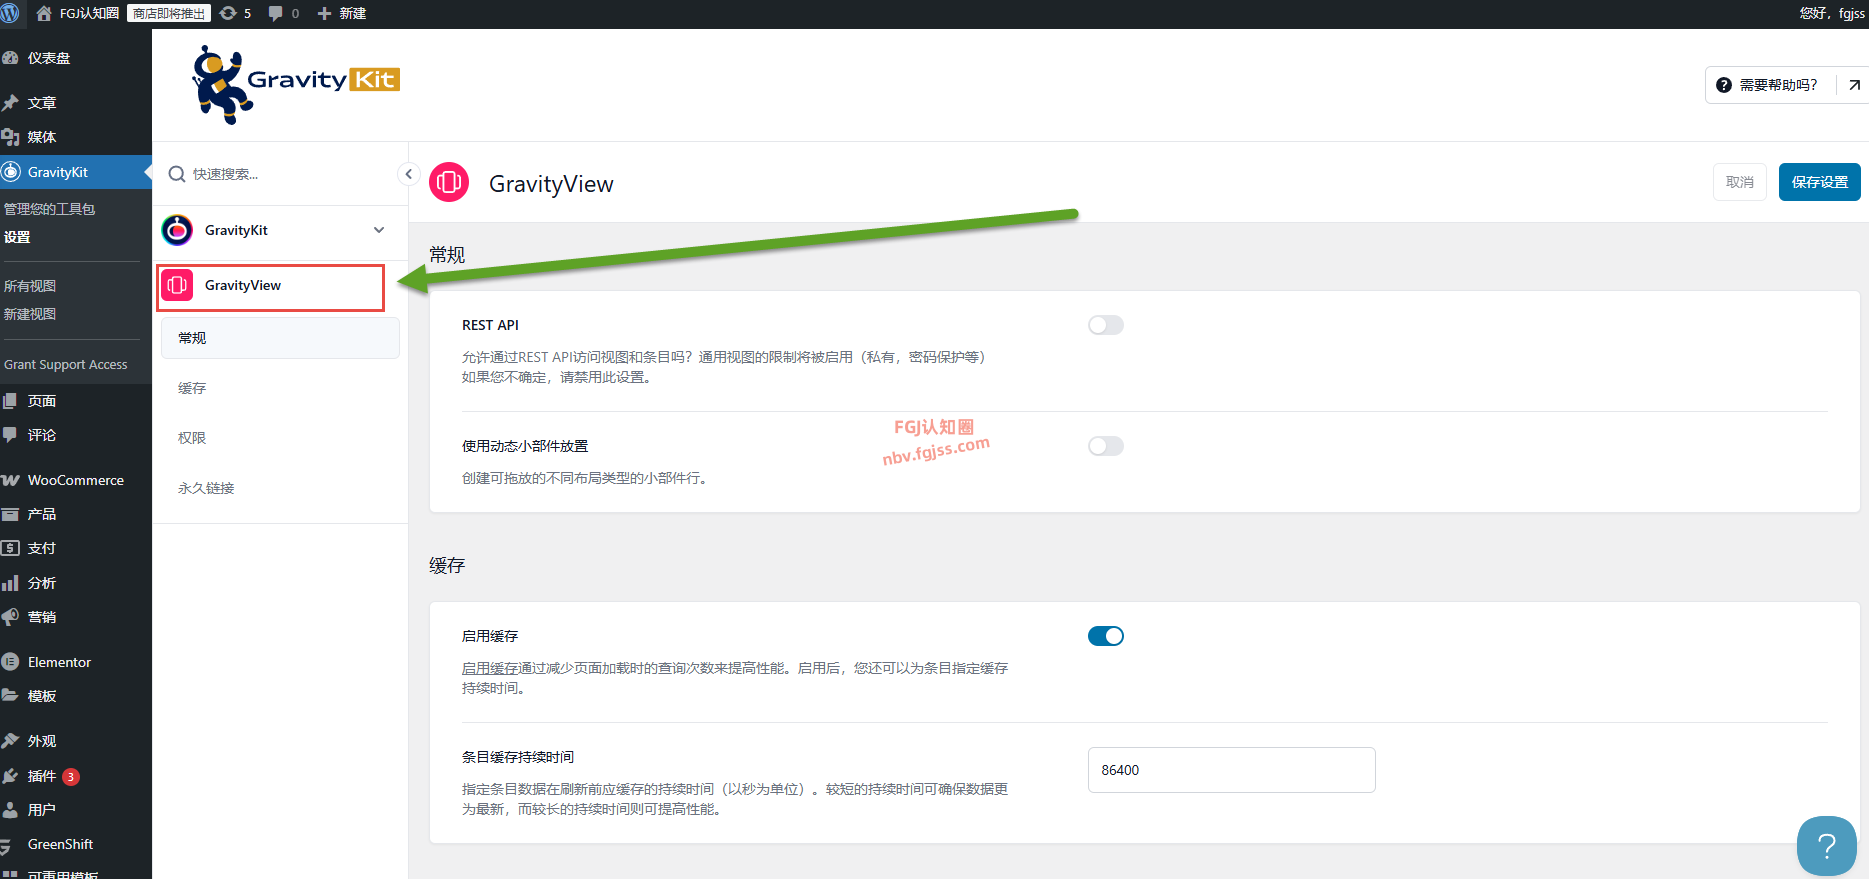Select the GravityKit item in the admin sidebar
Image resolution: width=1869 pixels, height=879 pixels.
[x=76, y=172]
